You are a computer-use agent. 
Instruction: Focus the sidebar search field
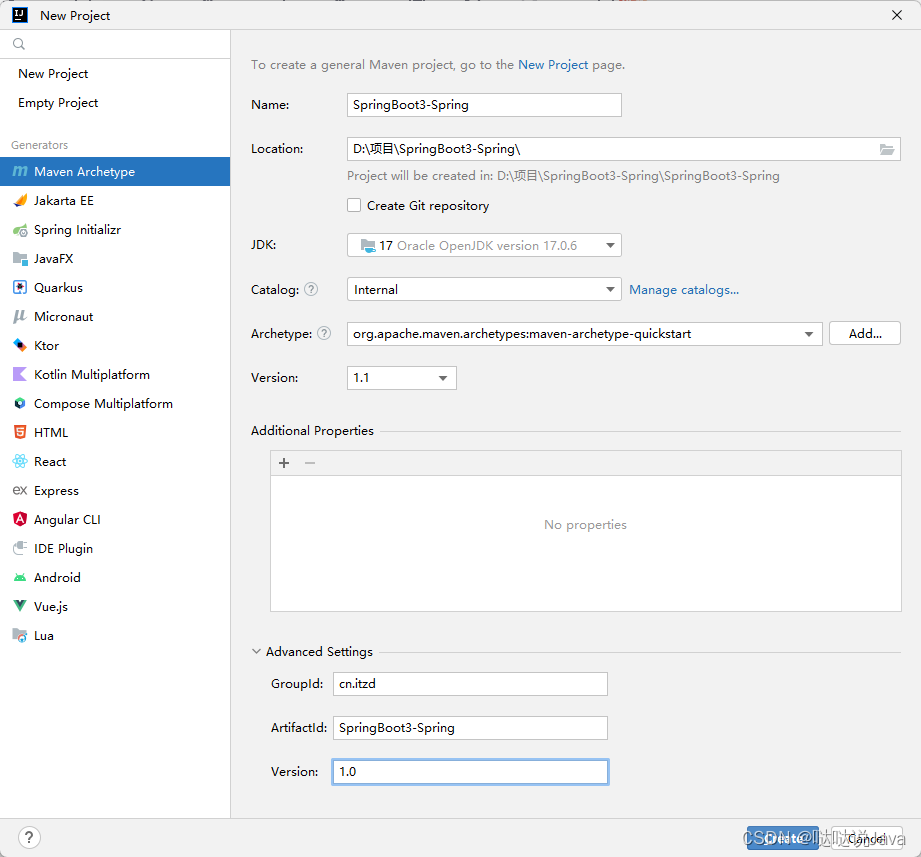click(x=115, y=44)
